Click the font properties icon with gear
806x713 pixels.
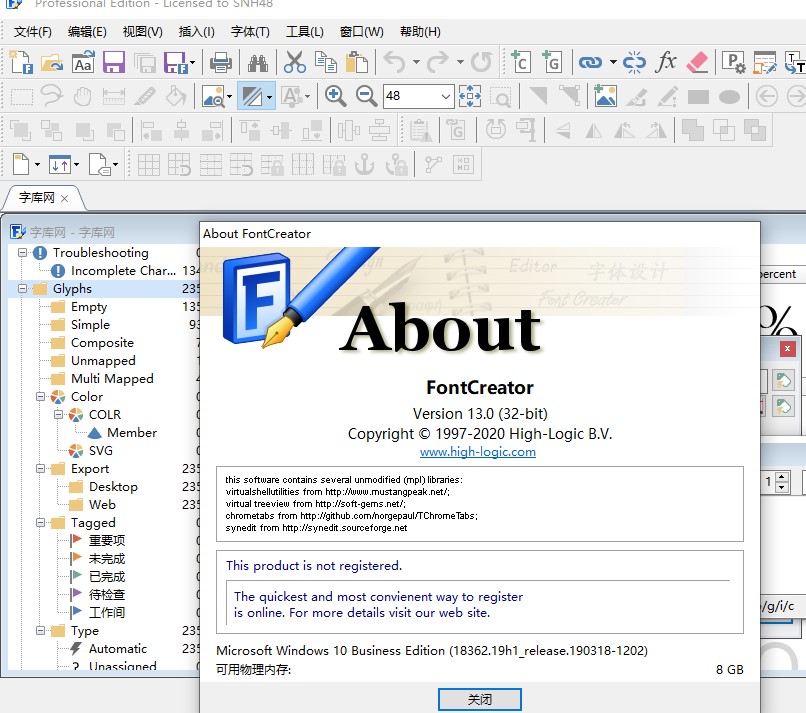733,62
